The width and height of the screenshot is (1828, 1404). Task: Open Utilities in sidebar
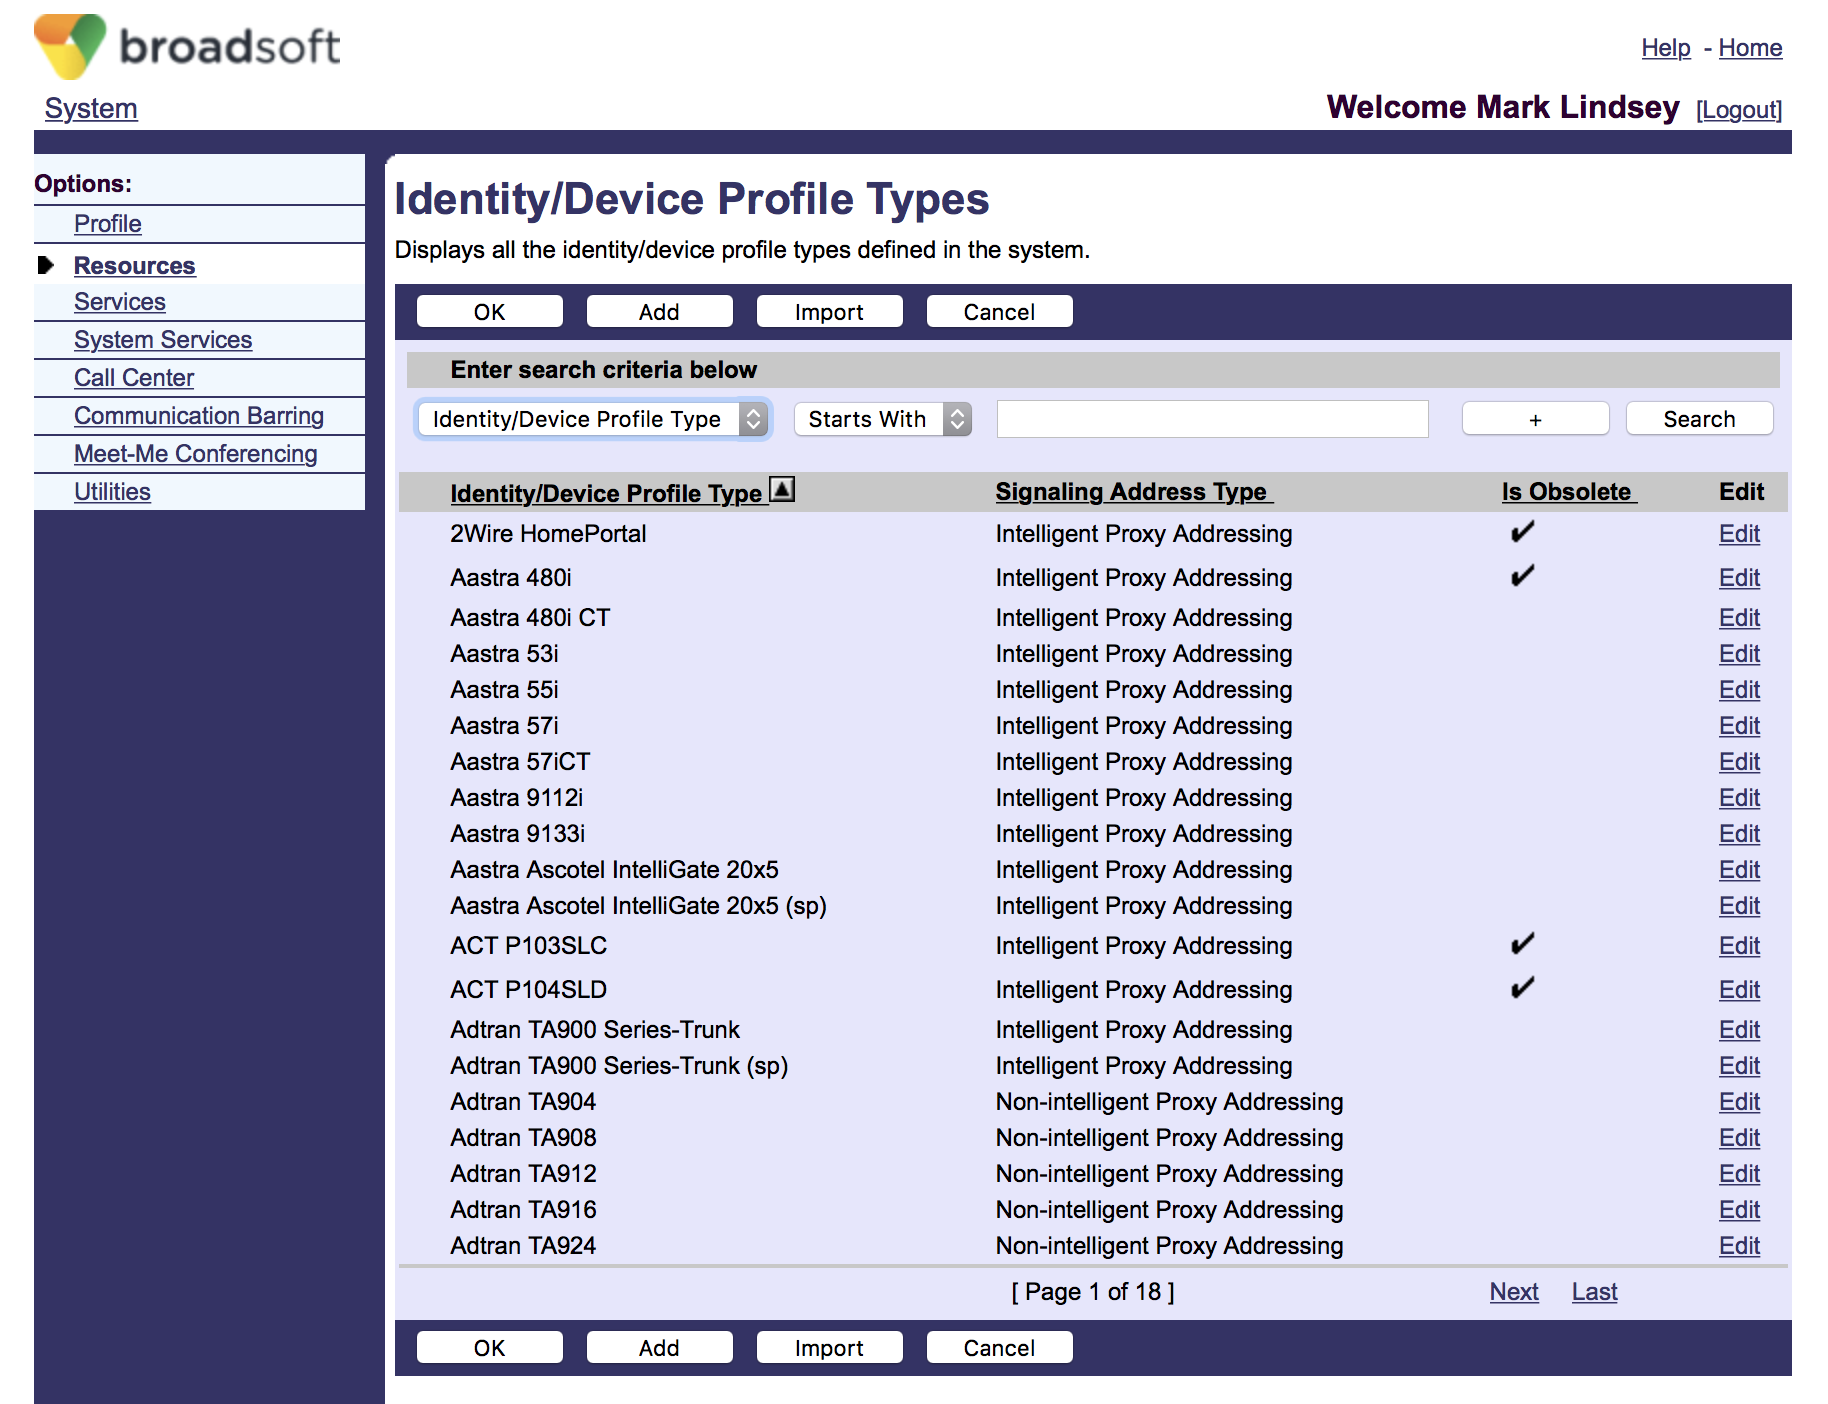tap(112, 492)
